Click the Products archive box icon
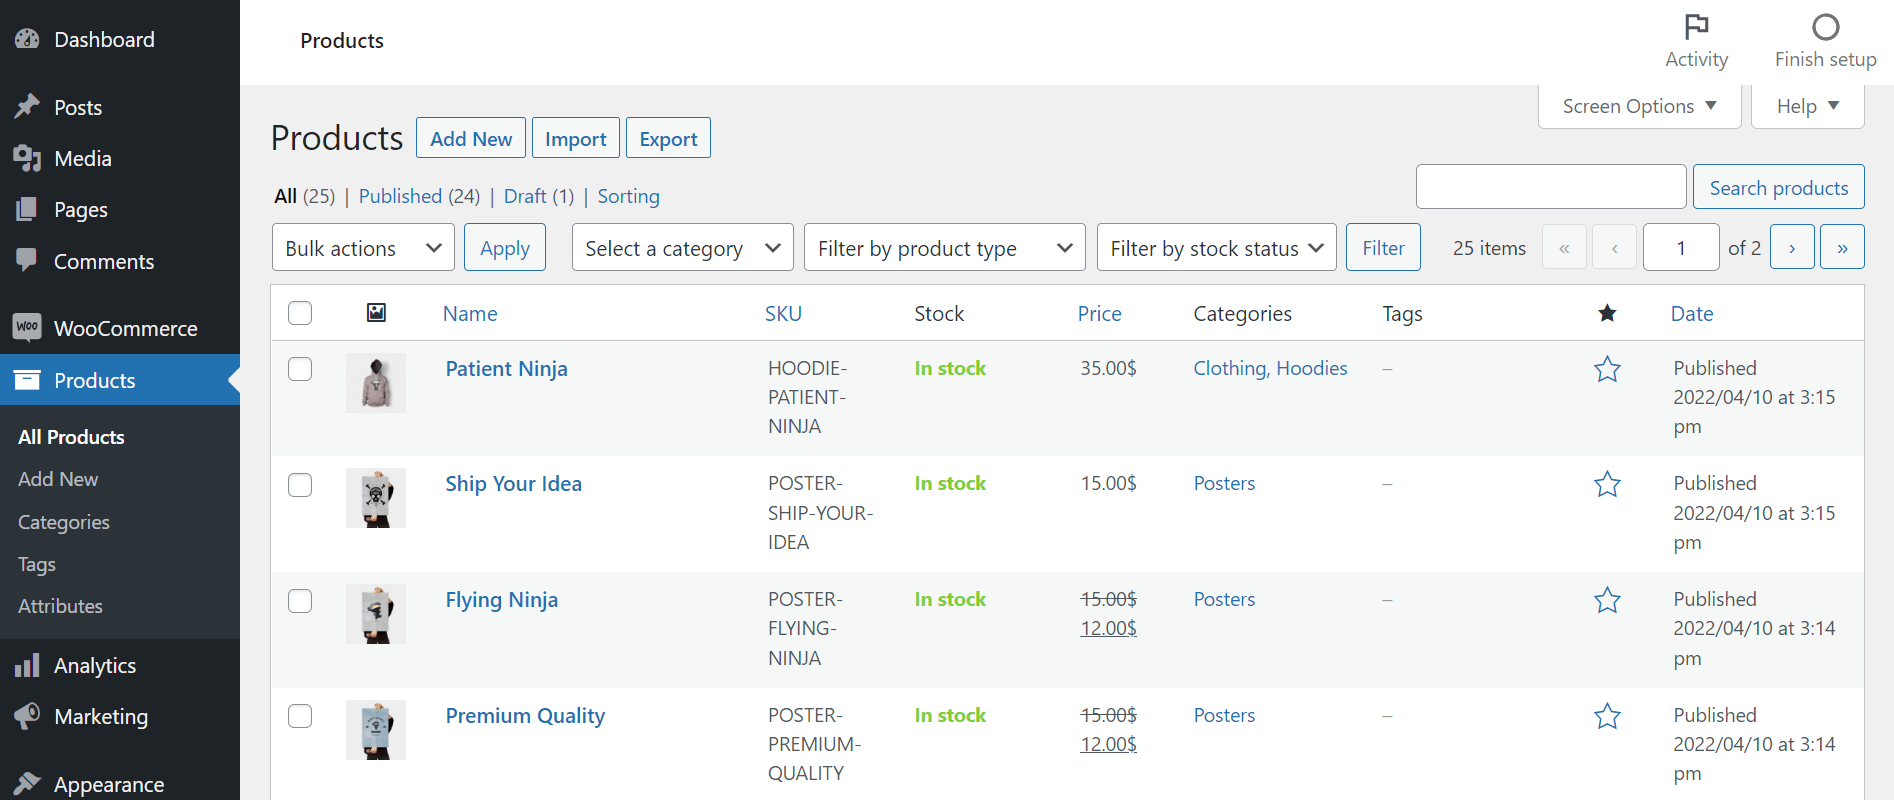Screen dimensions: 1894x800 [x=27, y=379]
